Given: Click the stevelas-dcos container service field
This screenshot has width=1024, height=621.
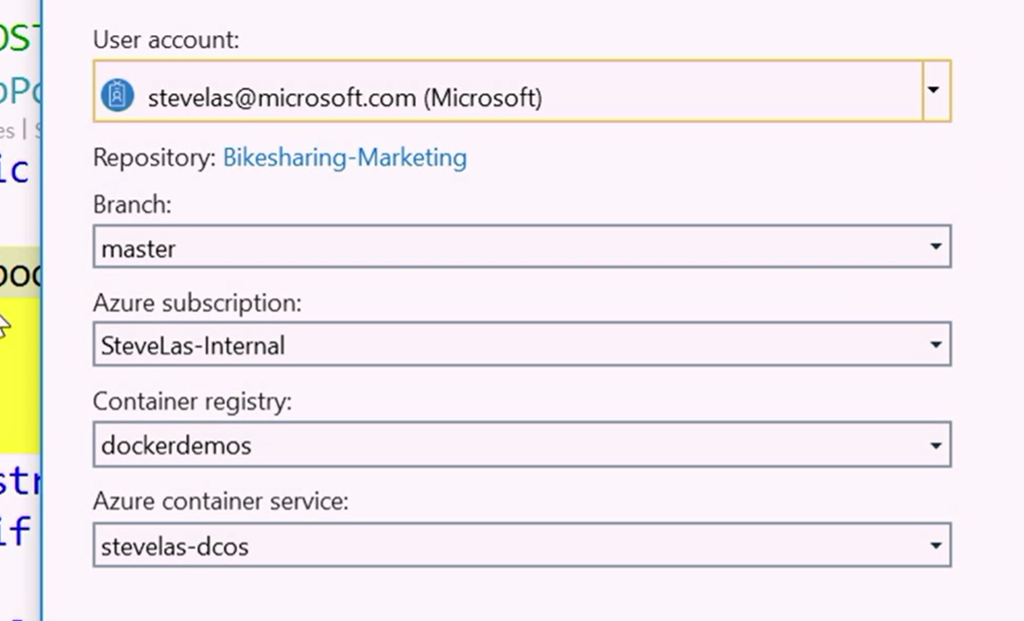Looking at the screenshot, I should pyautogui.click(x=500, y=546).
